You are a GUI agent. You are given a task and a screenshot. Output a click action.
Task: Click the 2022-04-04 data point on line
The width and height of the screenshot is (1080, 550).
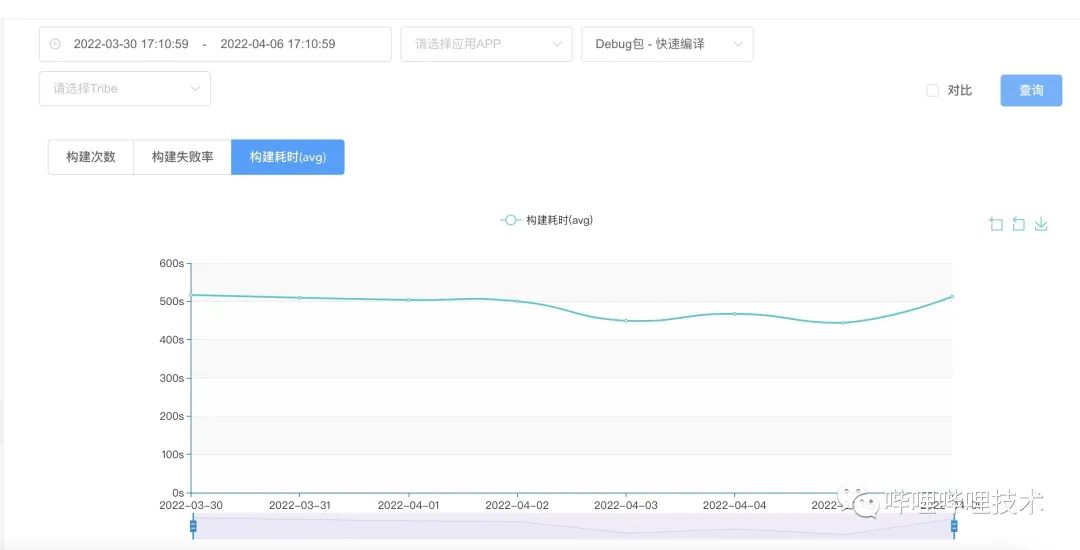tap(734, 314)
